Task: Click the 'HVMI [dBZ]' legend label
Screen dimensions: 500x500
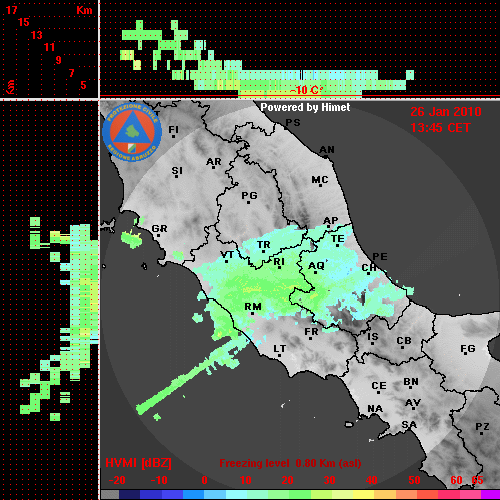Action: point(138,463)
